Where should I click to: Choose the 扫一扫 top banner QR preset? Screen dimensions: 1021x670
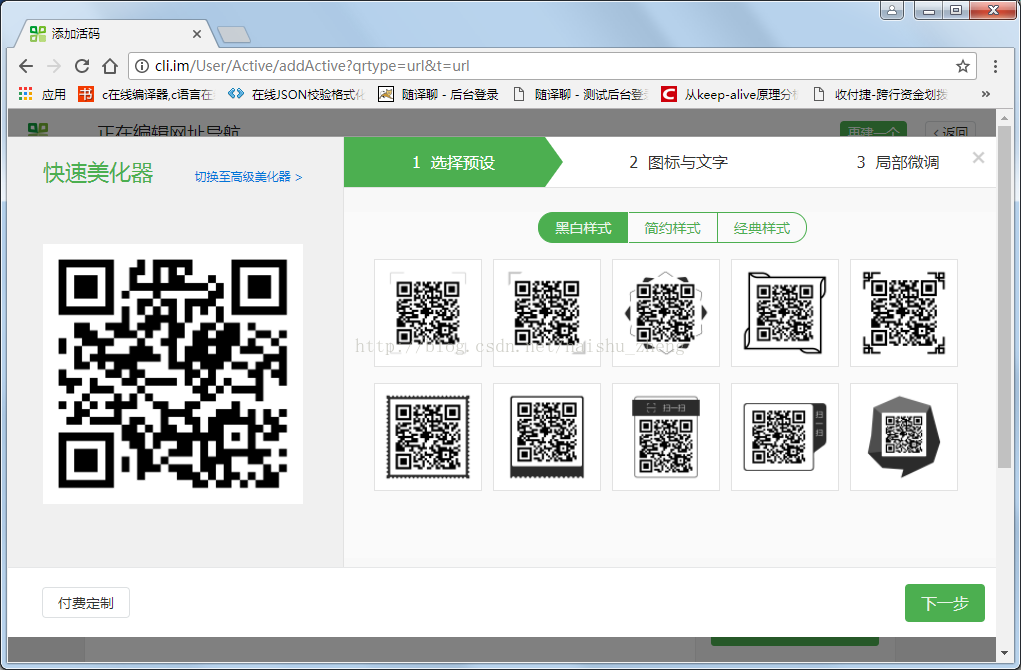665,437
